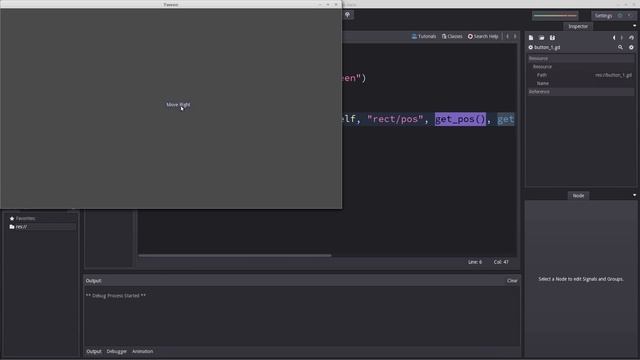Click Search Help in script editor
This screenshot has height=360, width=640.
click(483, 36)
